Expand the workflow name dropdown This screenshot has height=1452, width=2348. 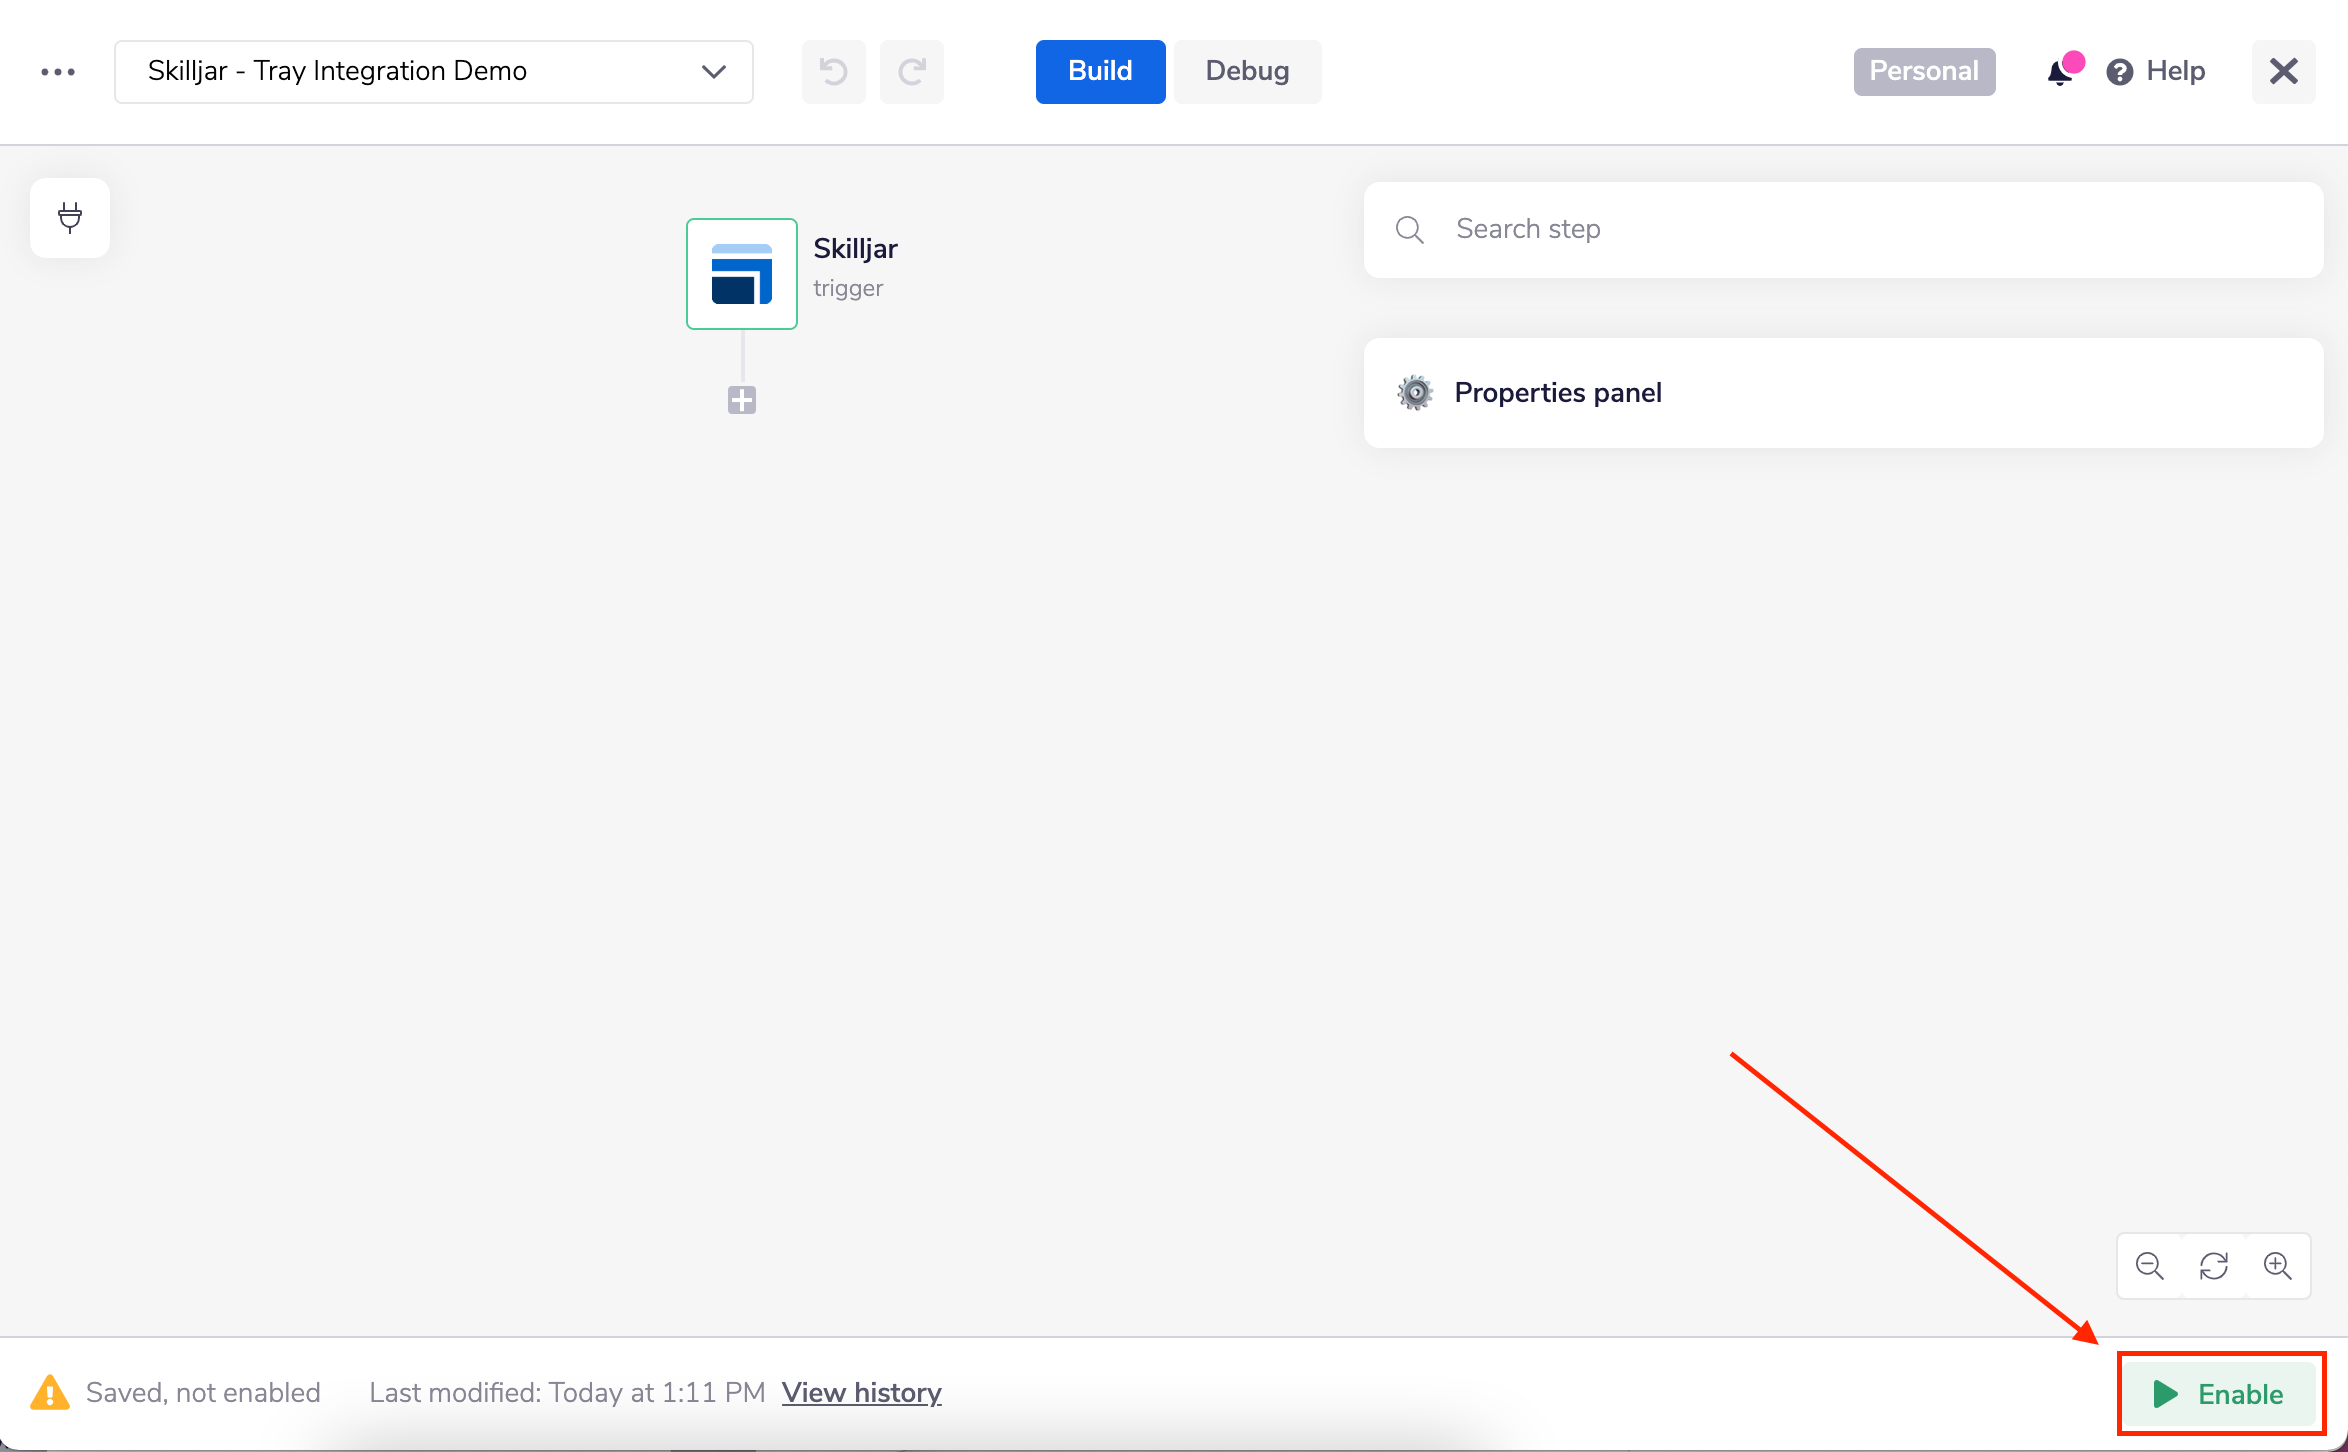tap(713, 72)
